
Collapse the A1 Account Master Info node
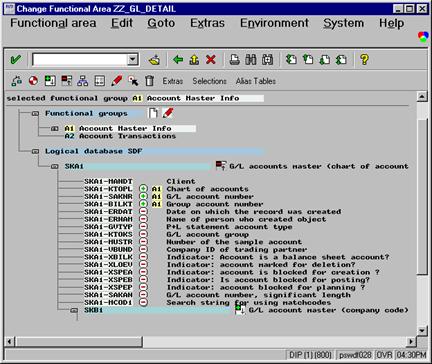55,129
